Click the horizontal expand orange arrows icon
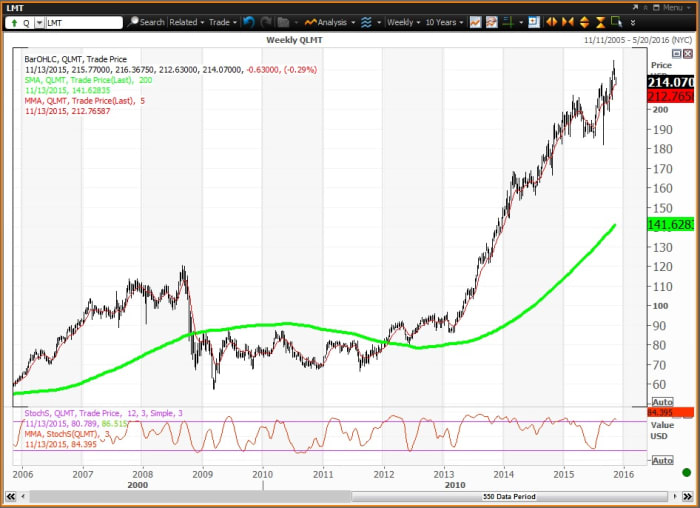700x508 pixels. [x=552, y=22]
